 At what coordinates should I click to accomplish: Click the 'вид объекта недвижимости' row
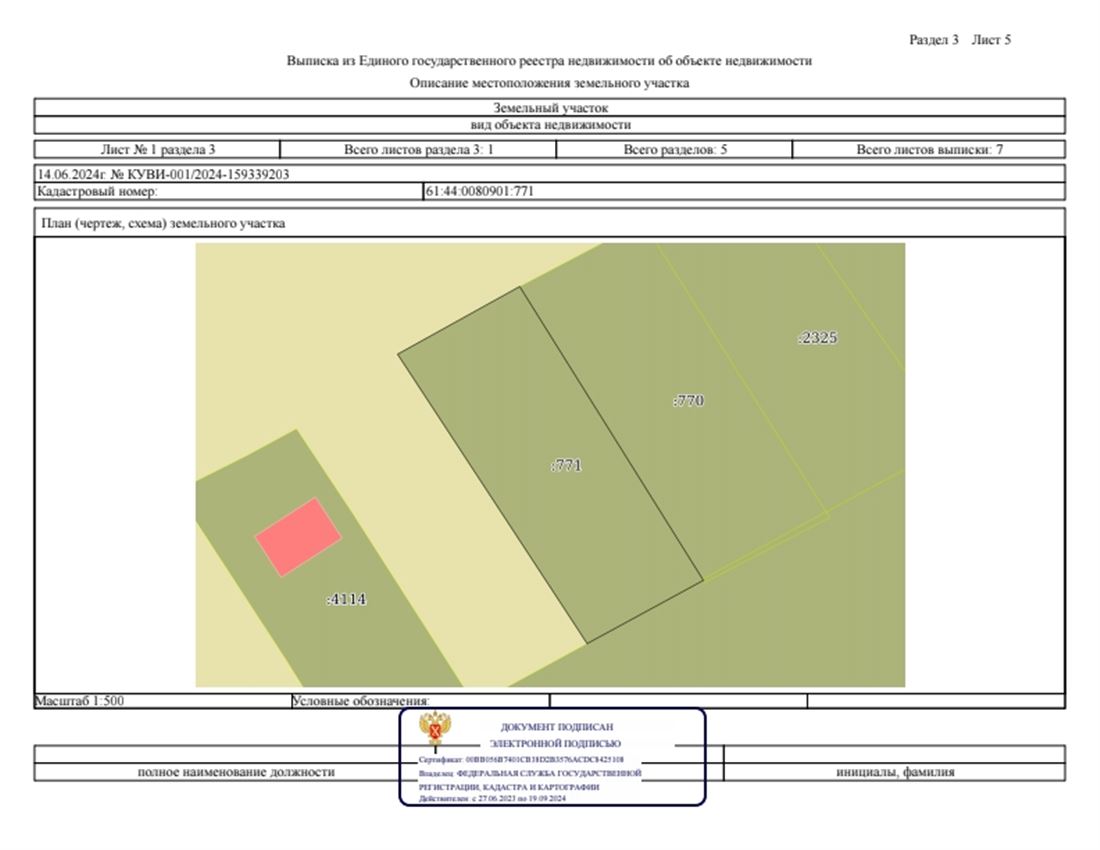(x=550, y=125)
